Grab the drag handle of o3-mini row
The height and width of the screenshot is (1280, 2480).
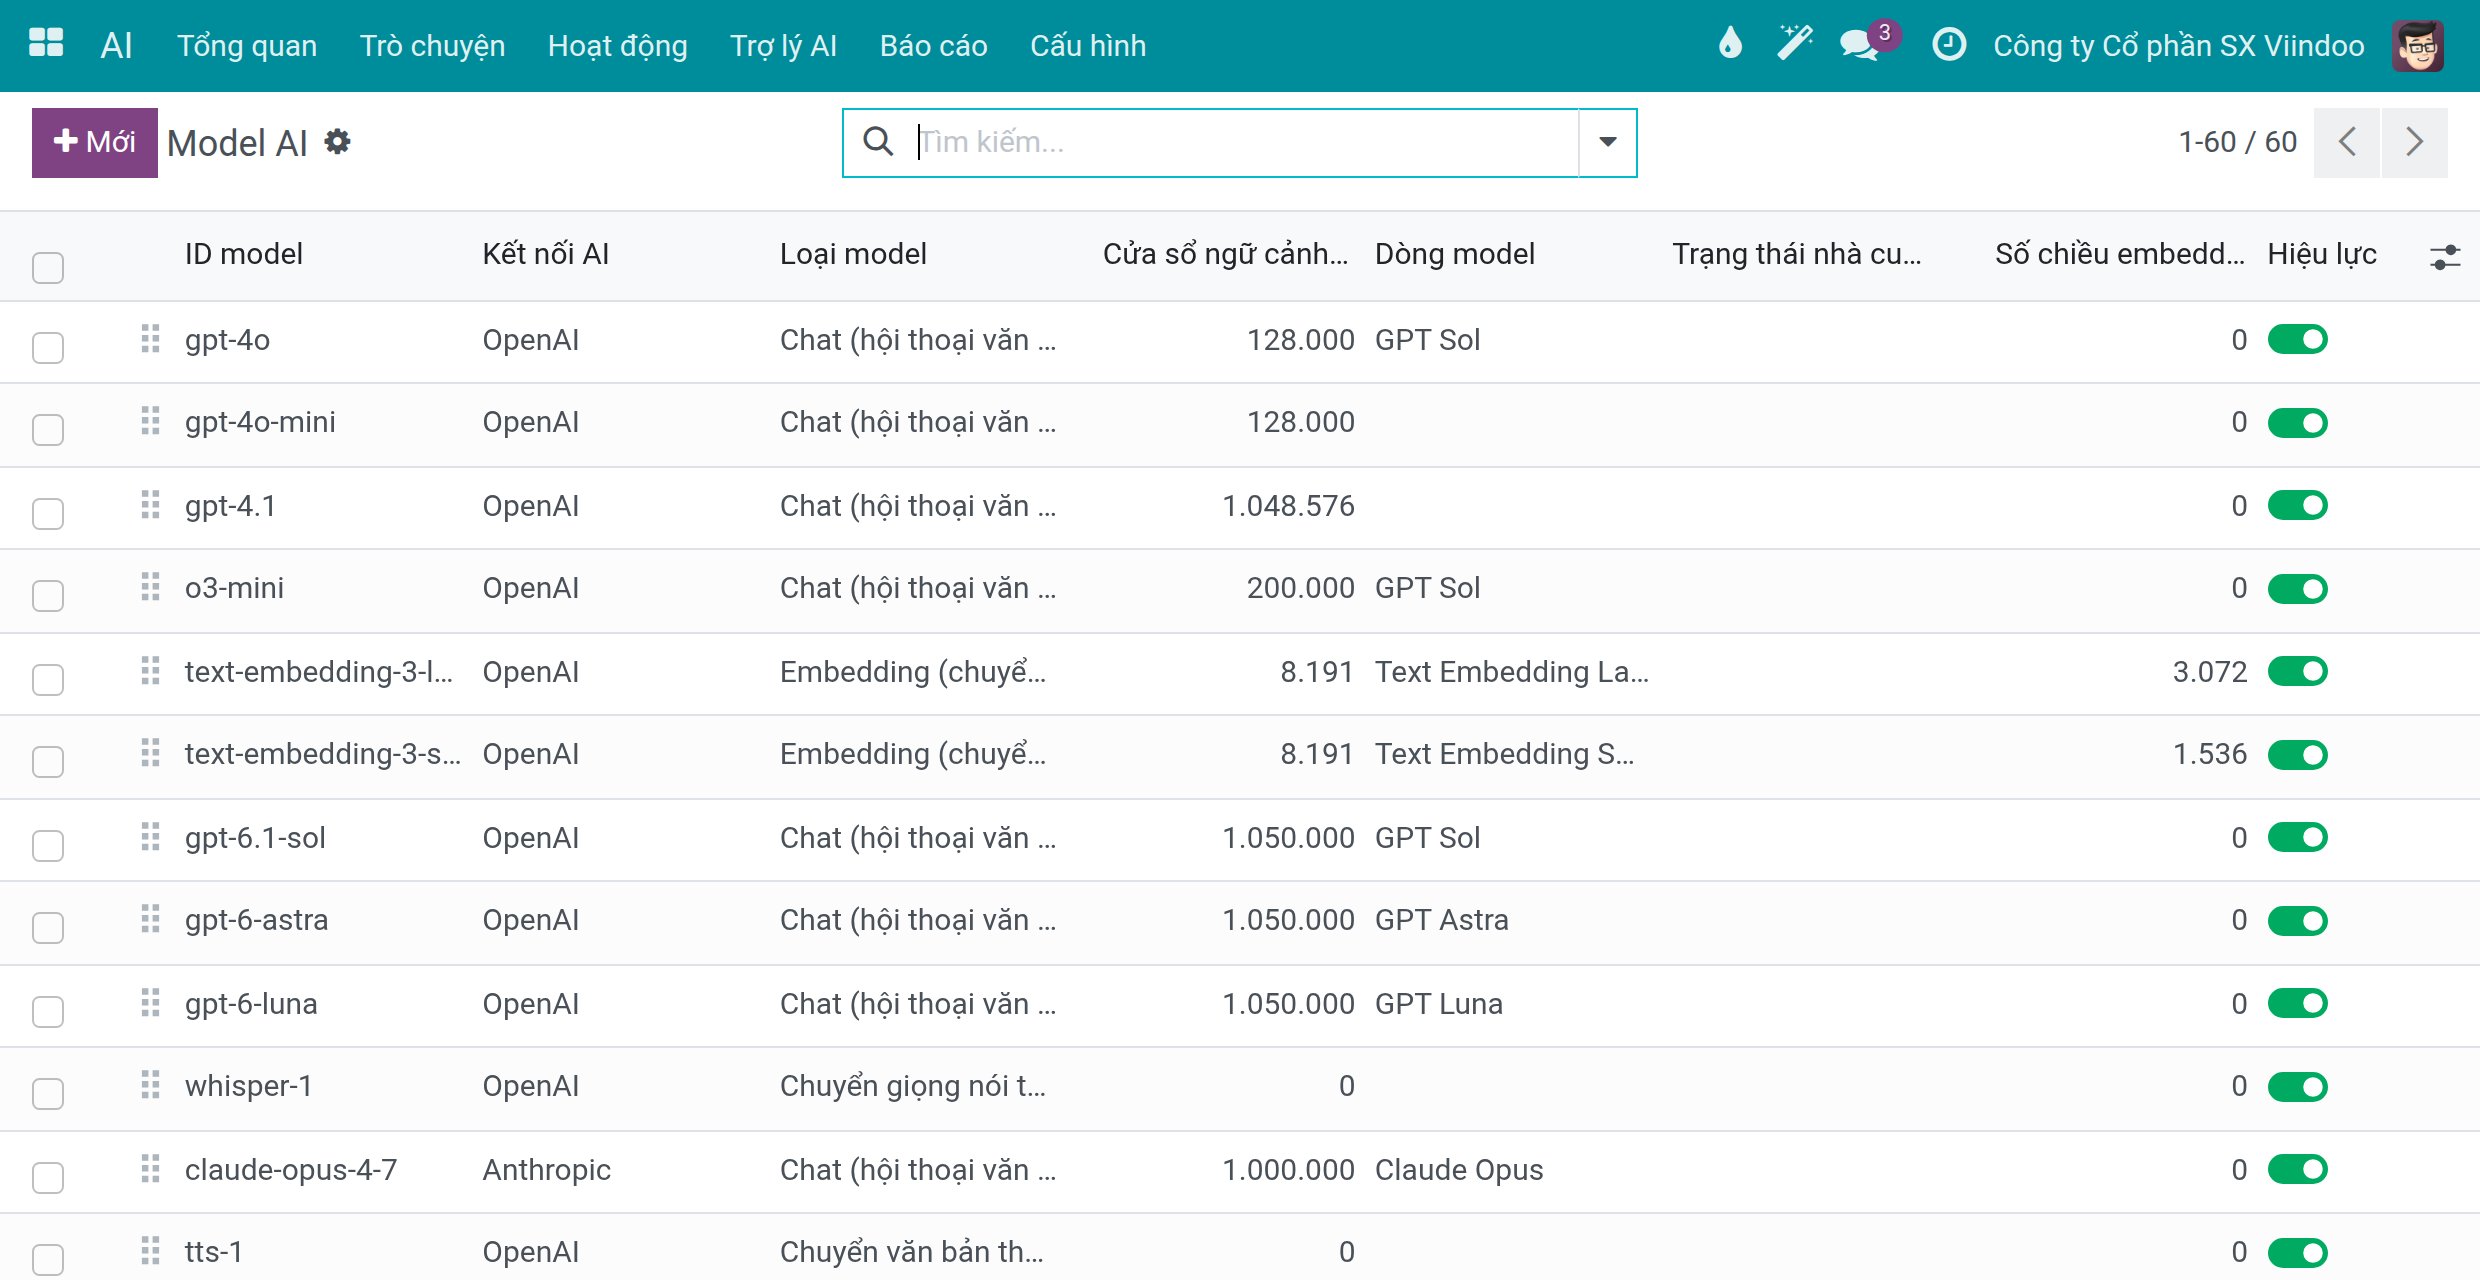click(x=150, y=587)
